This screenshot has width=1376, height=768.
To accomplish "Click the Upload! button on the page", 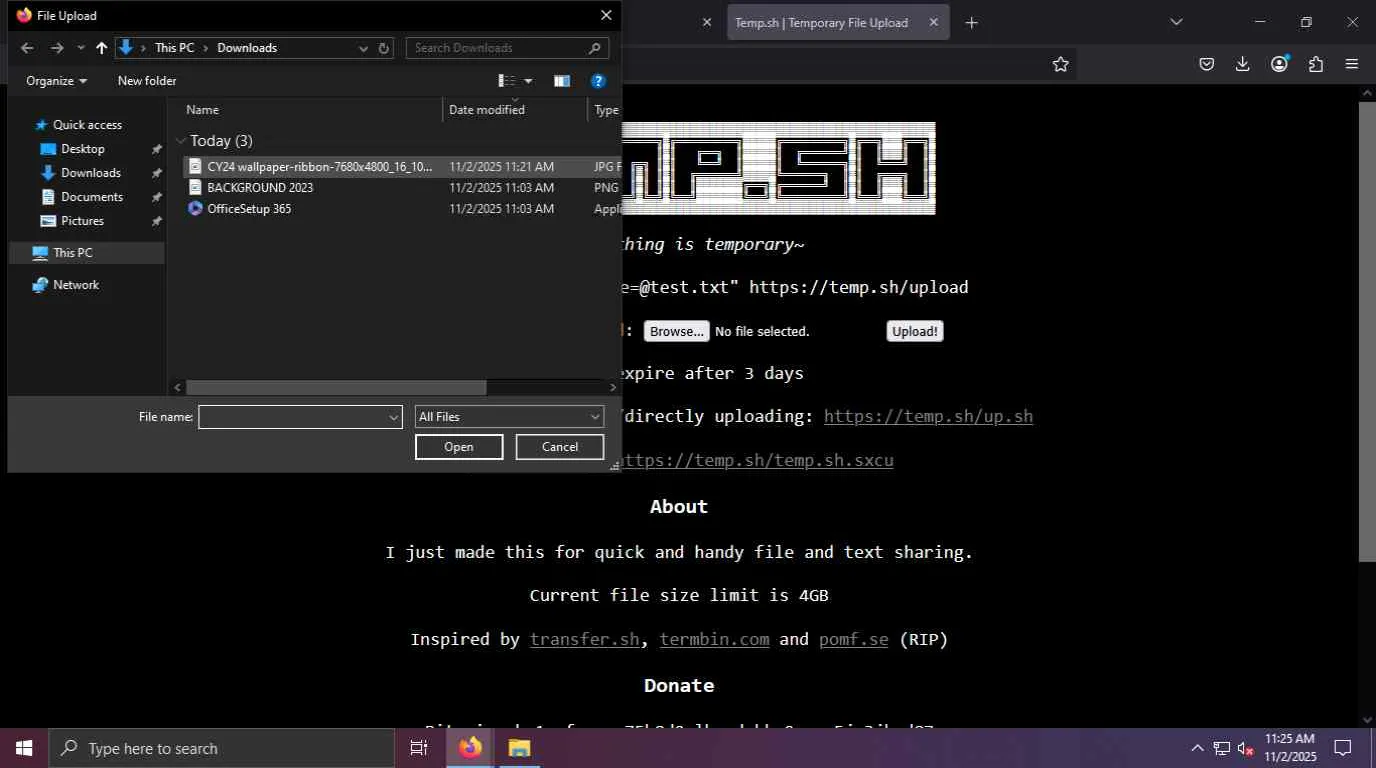I will coord(915,332).
